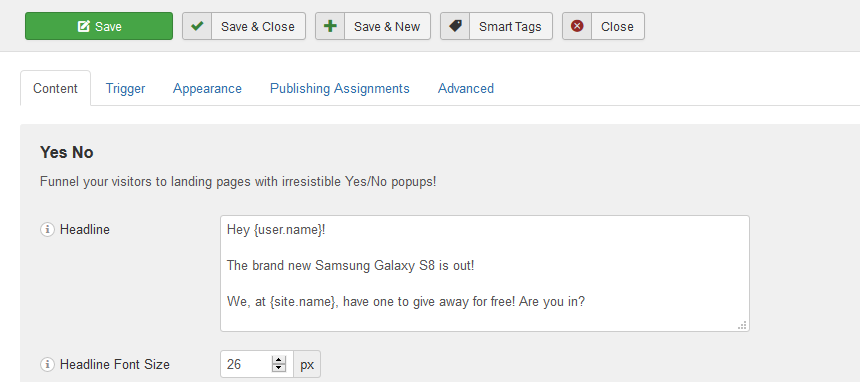The image size is (860, 382).
Task: Click inside the Headline text area
Action: click(485, 273)
